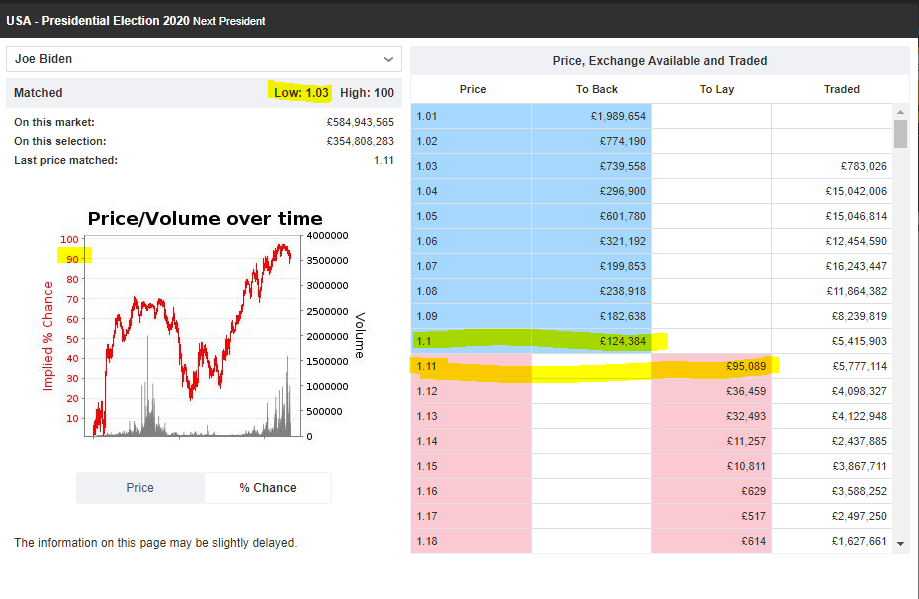Open the Joe Biden selection dropdown
The height and width of the screenshot is (599, 919).
[x=204, y=59]
